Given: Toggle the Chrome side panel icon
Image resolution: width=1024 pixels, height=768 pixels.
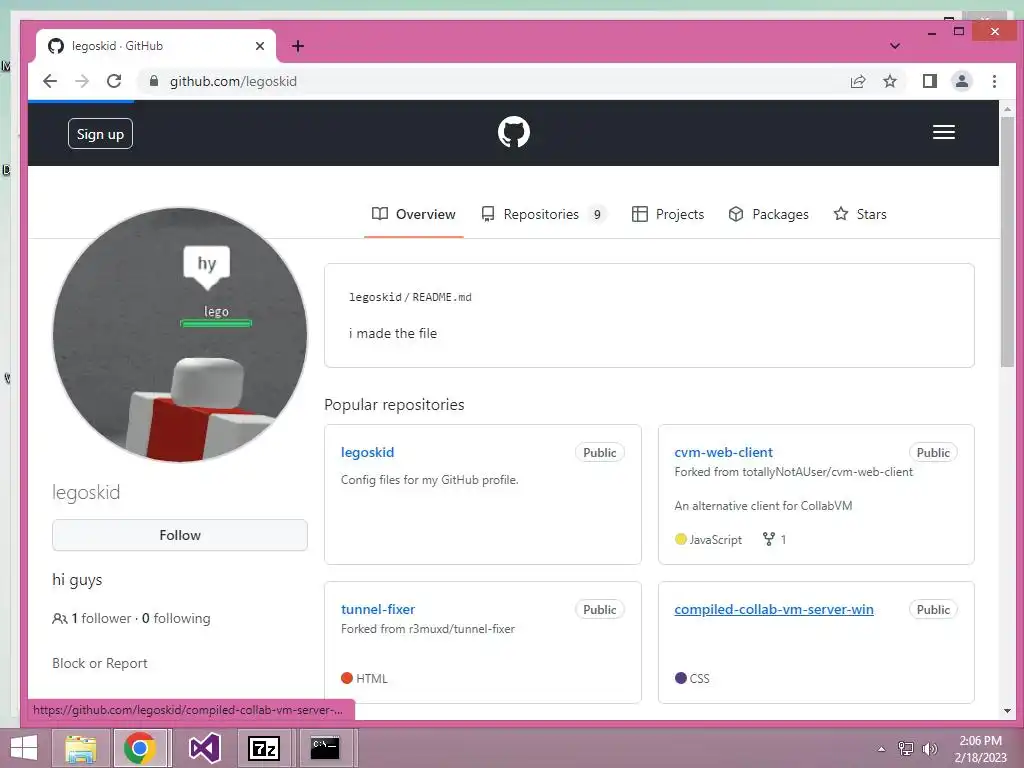Looking at the screenshot, I should pyautogui.click(x=929, y=81).
